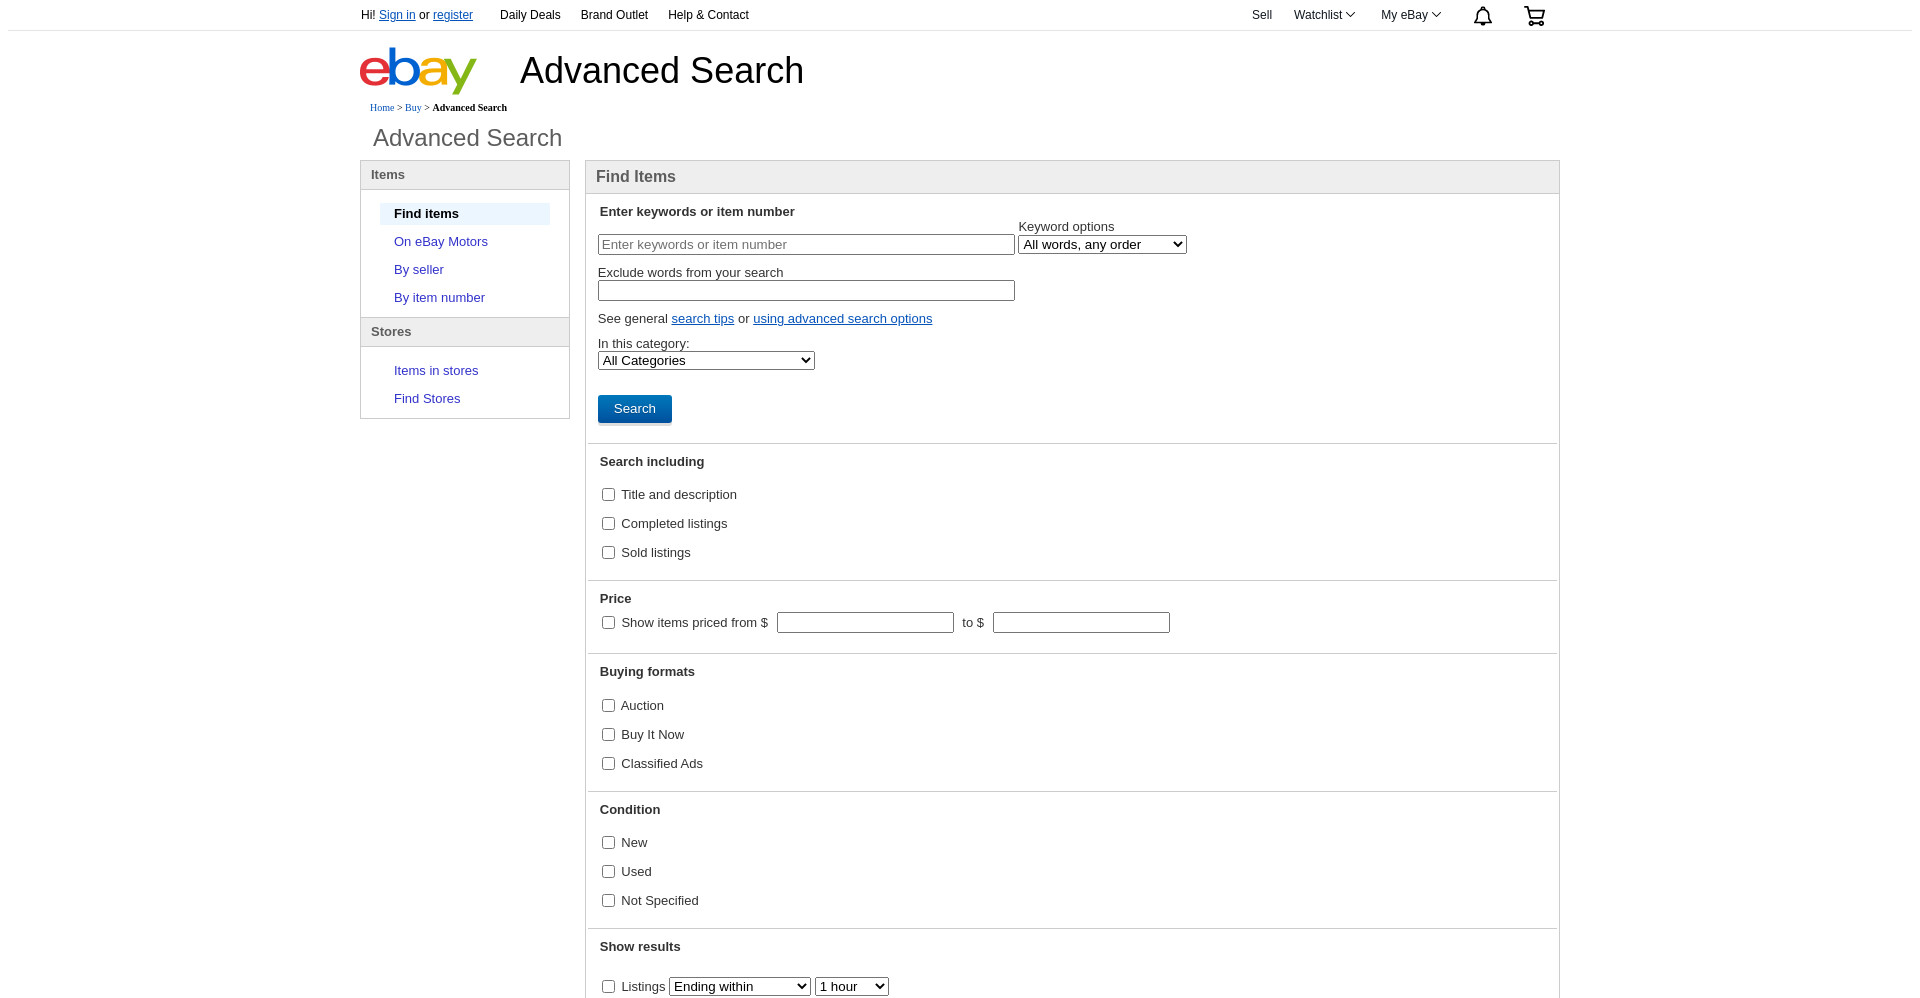Go to Brand Outlet
Image resolution: width=1920 pixels, height=998 pixels.
[614, 15]
